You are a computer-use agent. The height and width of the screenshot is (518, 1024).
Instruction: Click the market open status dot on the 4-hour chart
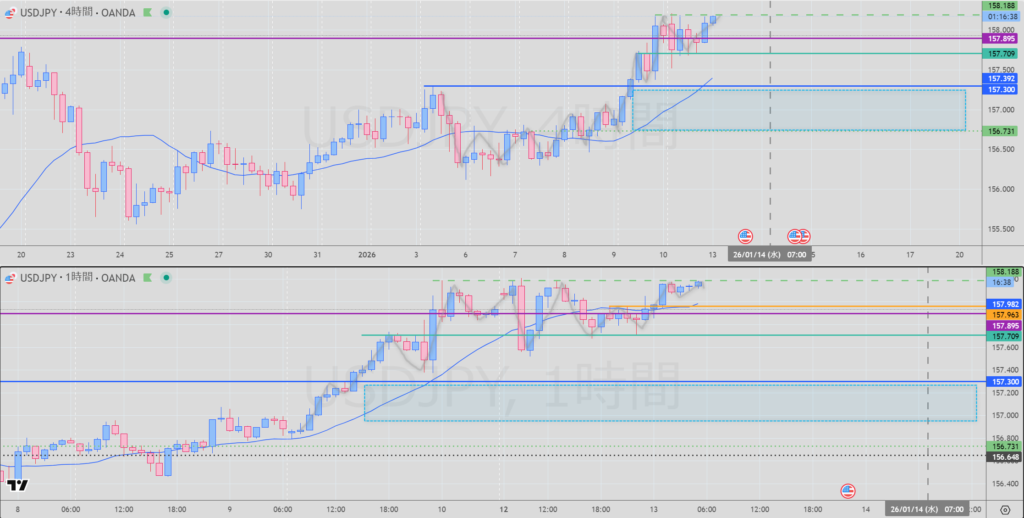[x=165, y=13]
